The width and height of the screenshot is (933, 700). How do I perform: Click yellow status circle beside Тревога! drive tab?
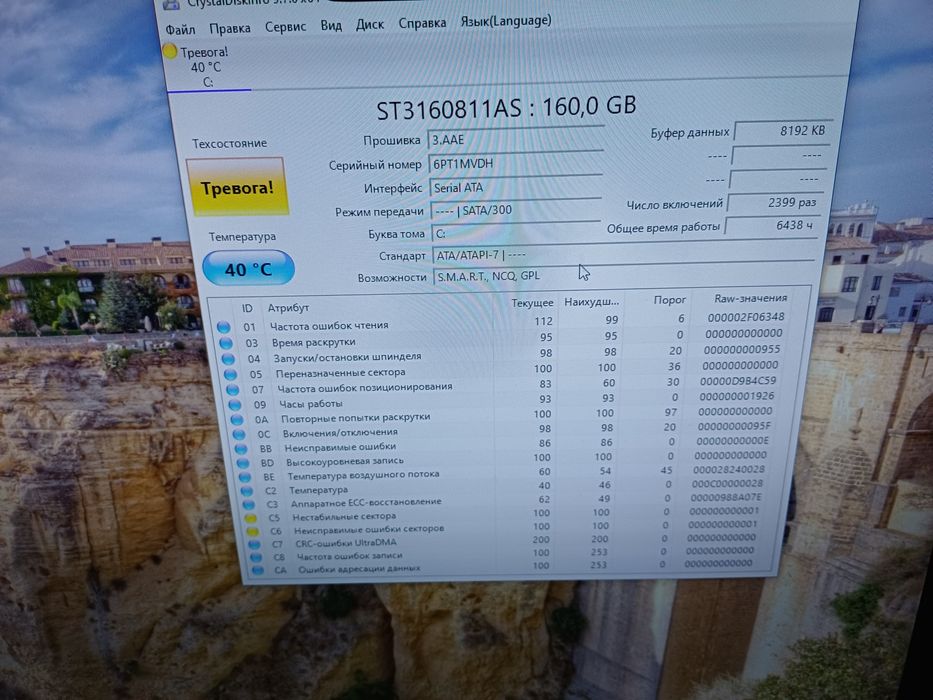coord(170,52)
